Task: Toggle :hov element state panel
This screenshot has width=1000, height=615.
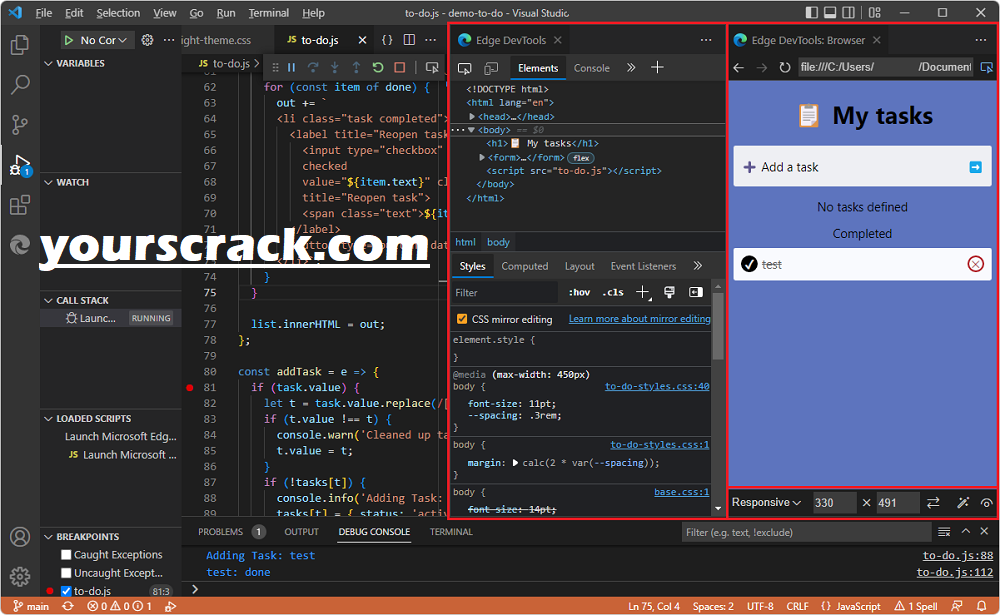Action: pyautogui.click(x=579, y=292)
